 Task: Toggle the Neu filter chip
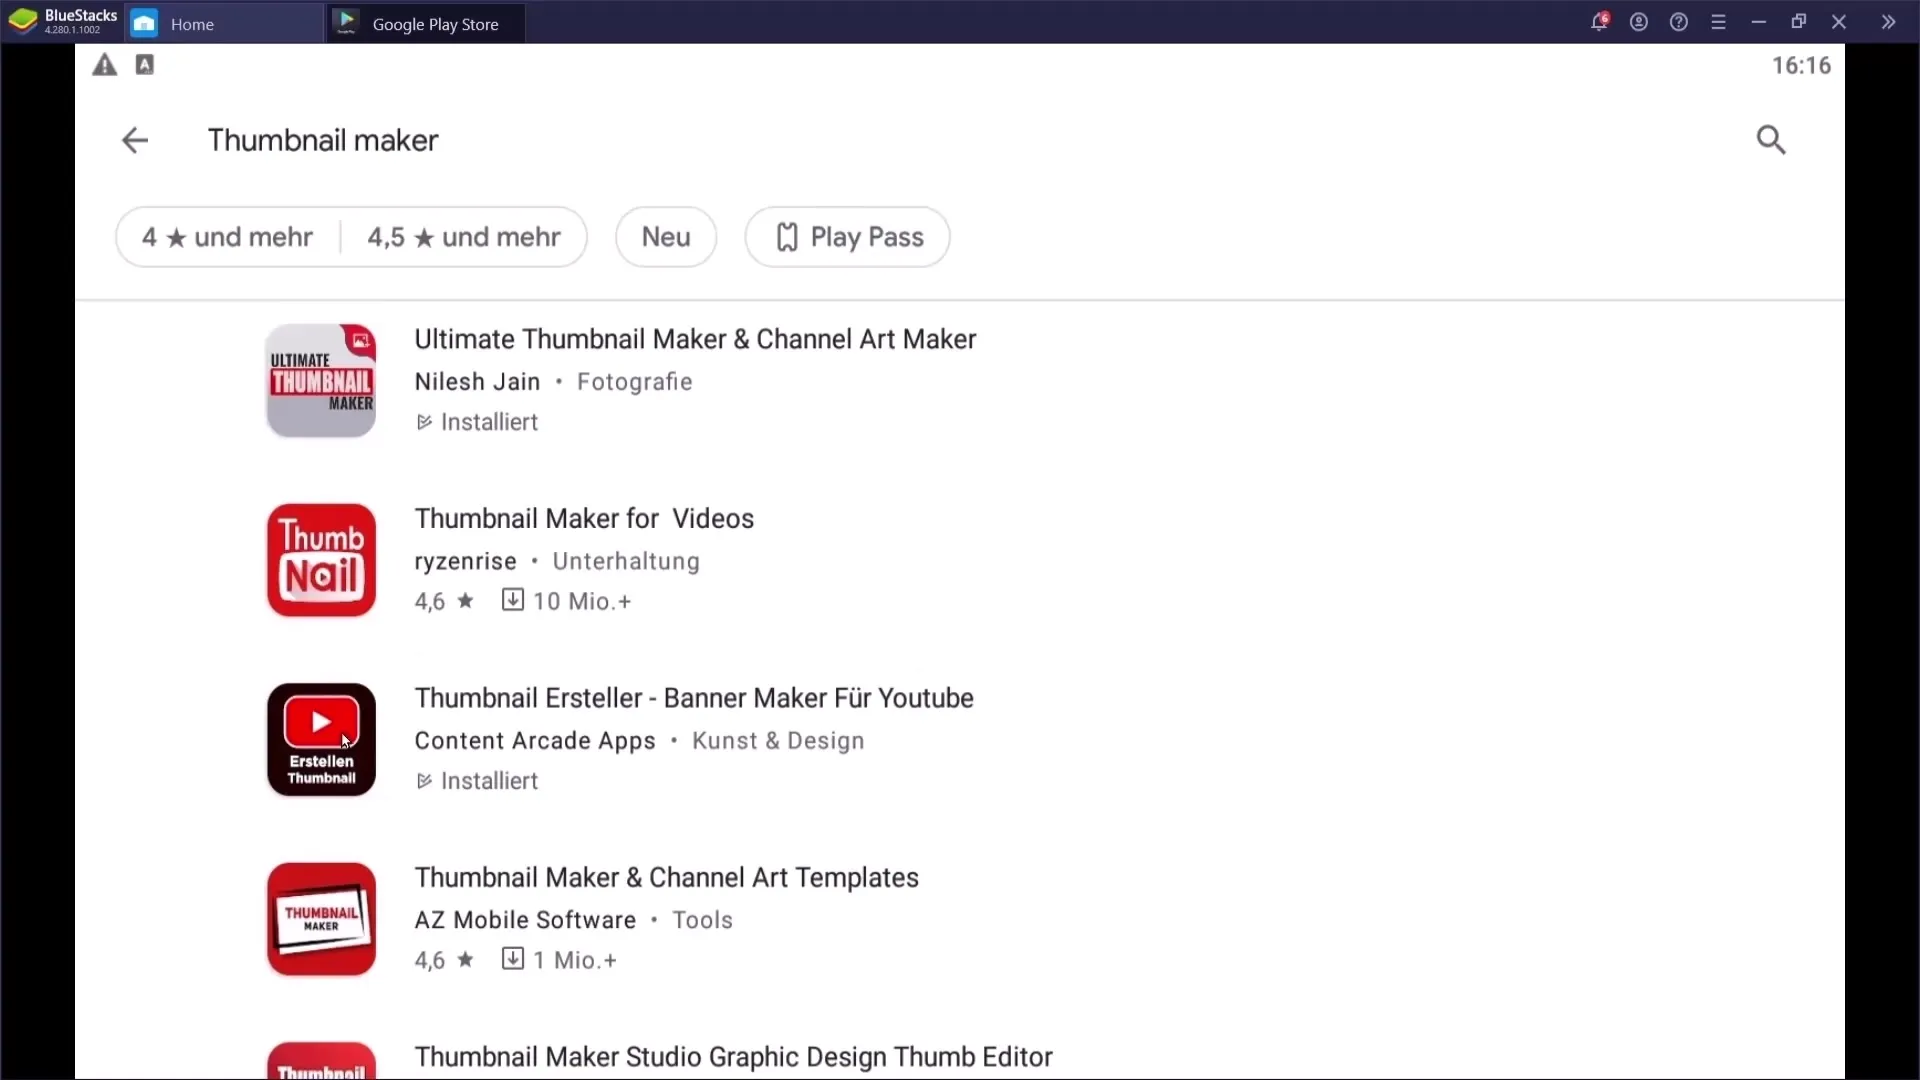click(x=666, y=237)
